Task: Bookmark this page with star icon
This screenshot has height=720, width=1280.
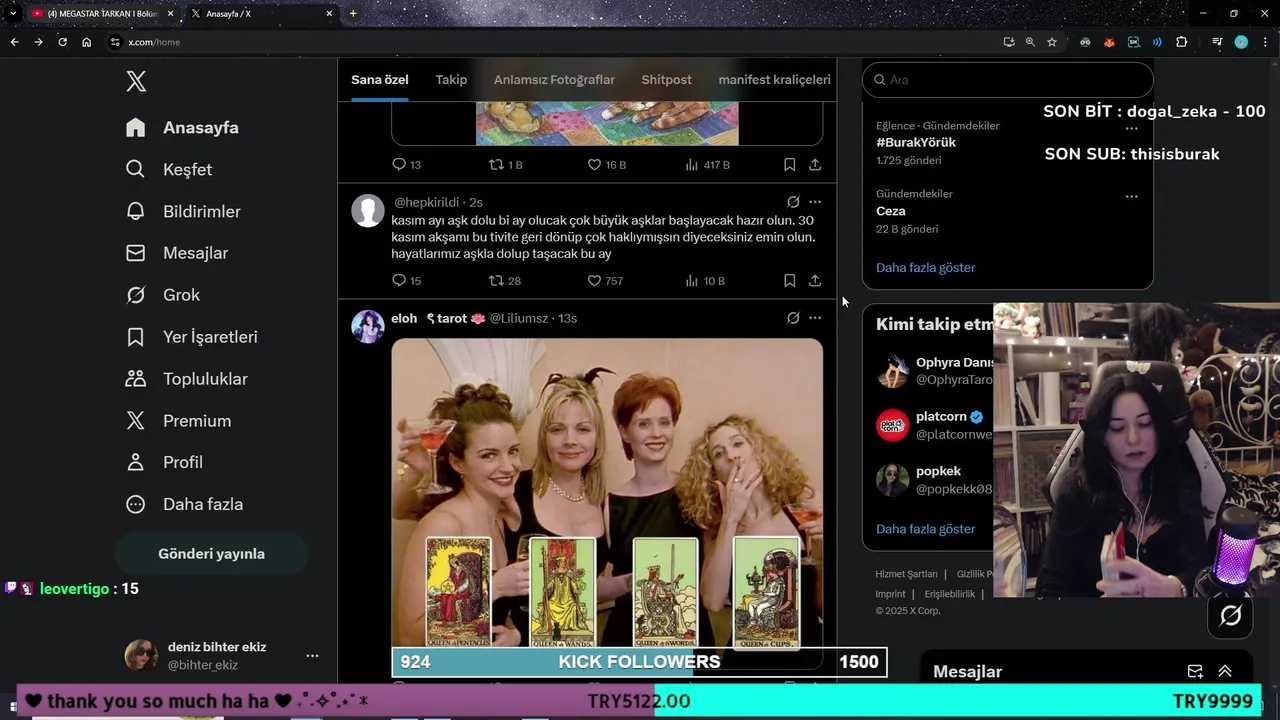Action: click(1052, 42)
